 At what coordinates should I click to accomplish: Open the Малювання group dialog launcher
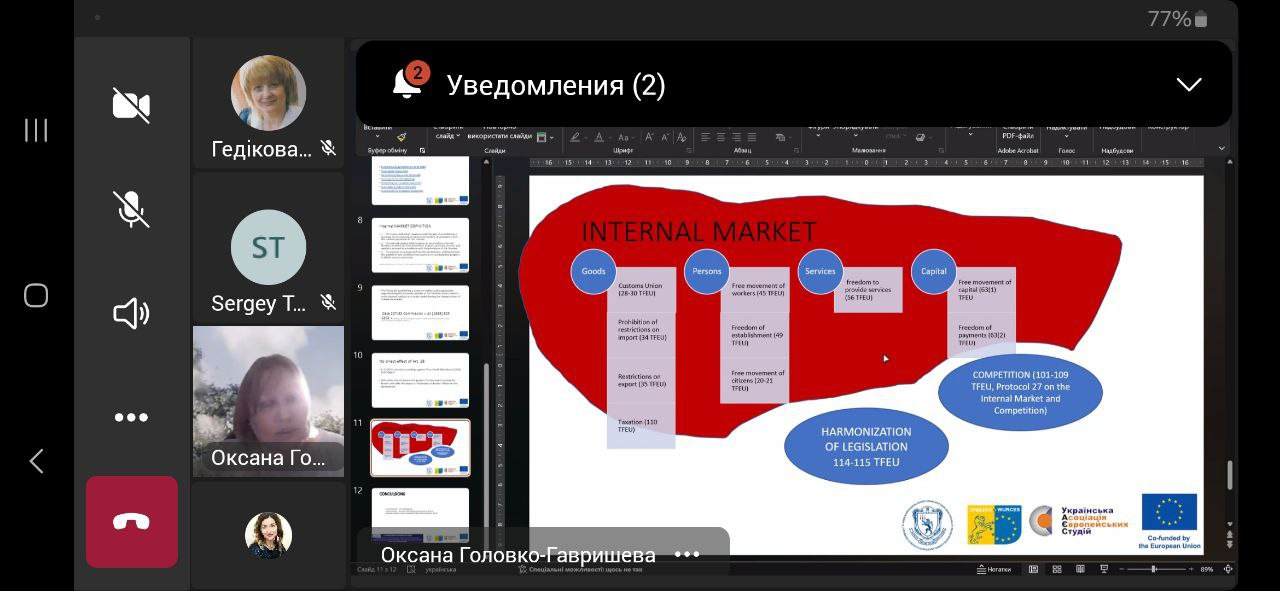pos(941,151)
